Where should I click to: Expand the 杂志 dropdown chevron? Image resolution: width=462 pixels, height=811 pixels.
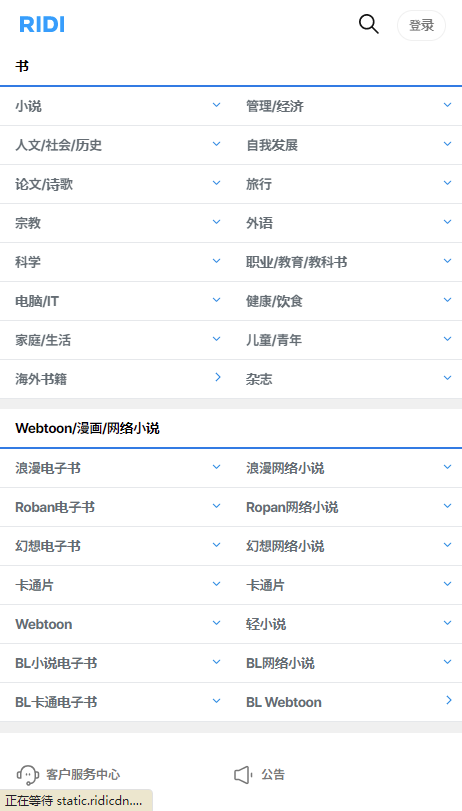click(x=448, y=378)
